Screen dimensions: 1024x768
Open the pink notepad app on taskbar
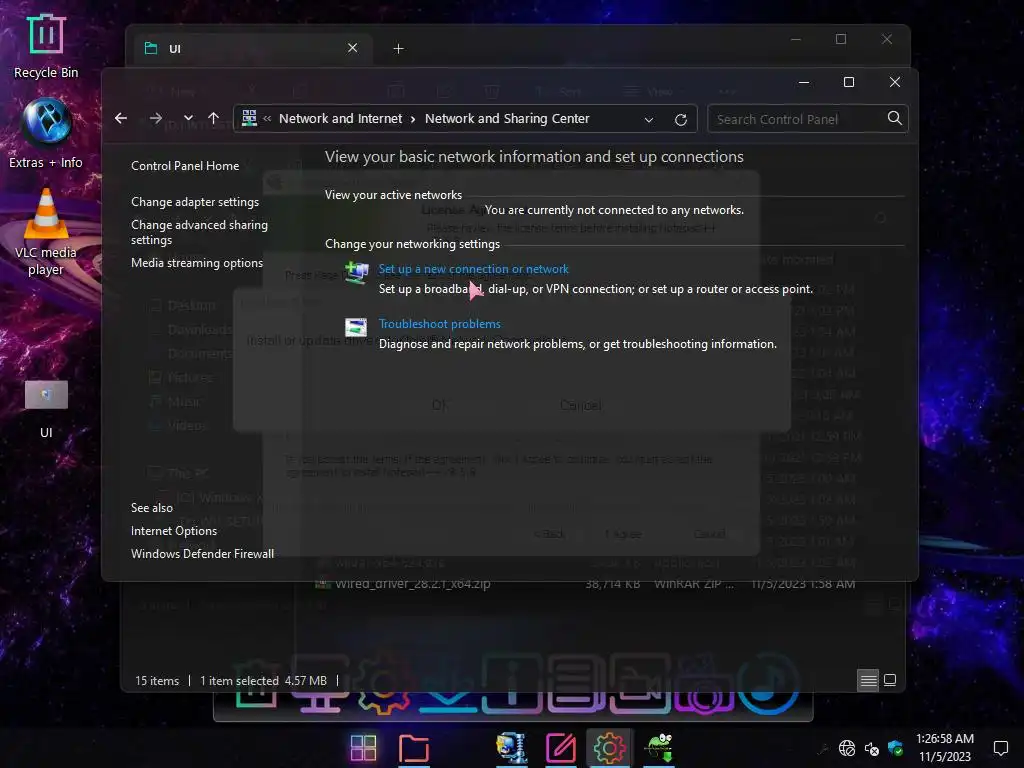pos(561,748)
